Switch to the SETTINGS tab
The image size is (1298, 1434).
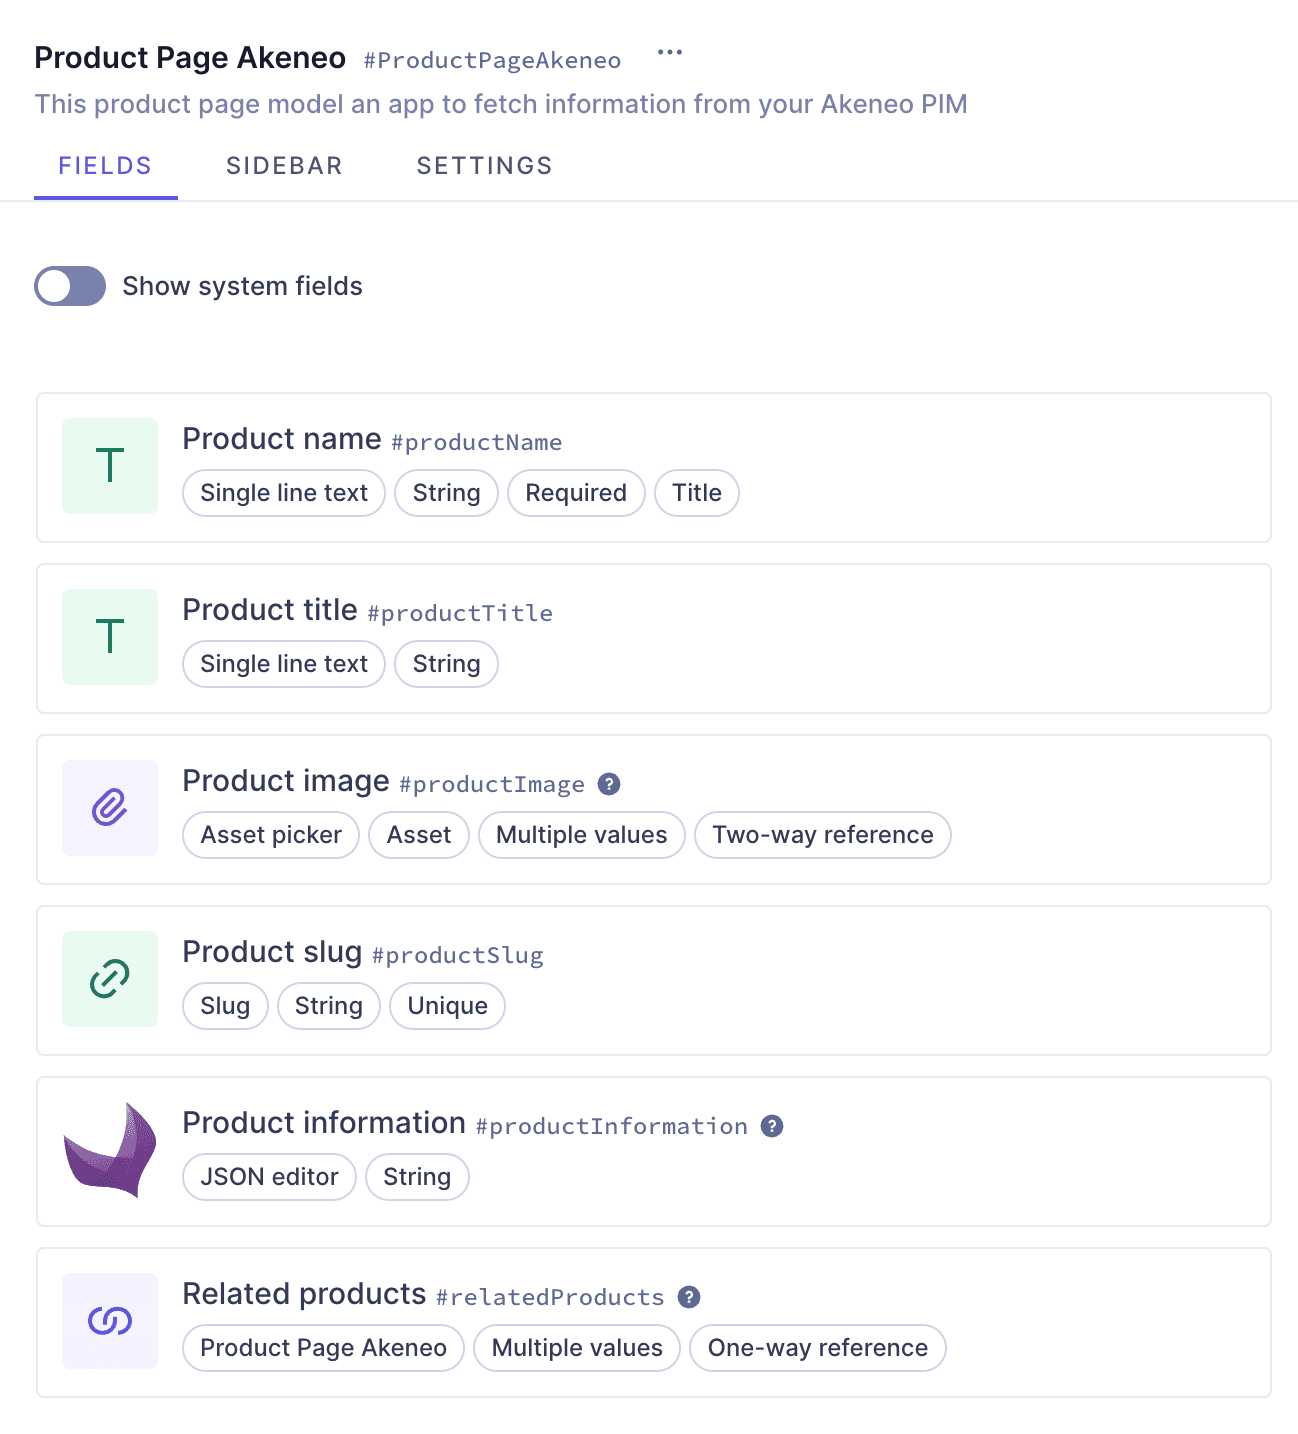tap(484, 165)
